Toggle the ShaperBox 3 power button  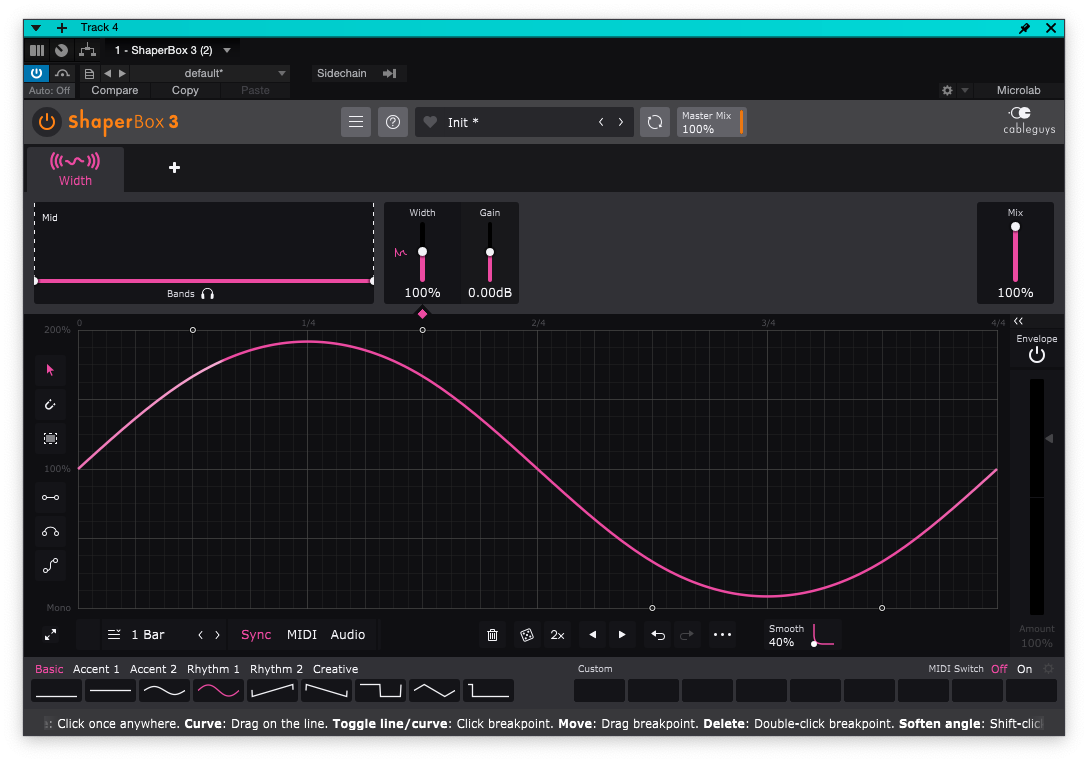coord(46,122)
